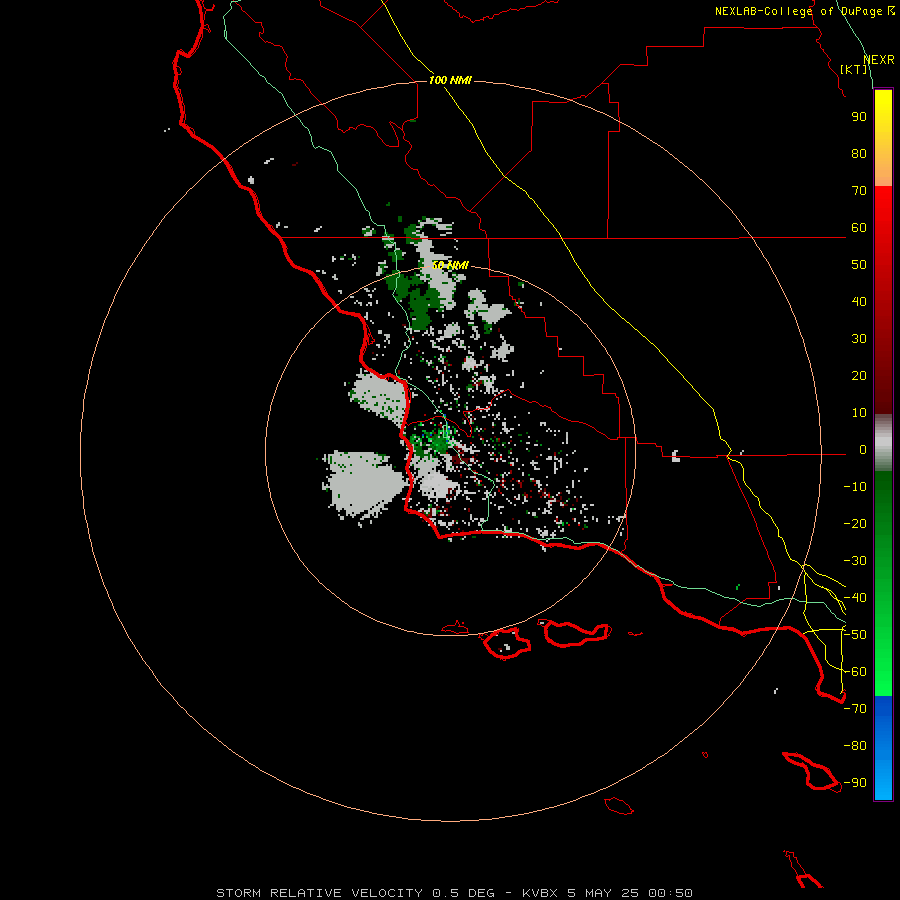Click the yellow top segment of the color bar
900x900 pixels.
point(883,138)
